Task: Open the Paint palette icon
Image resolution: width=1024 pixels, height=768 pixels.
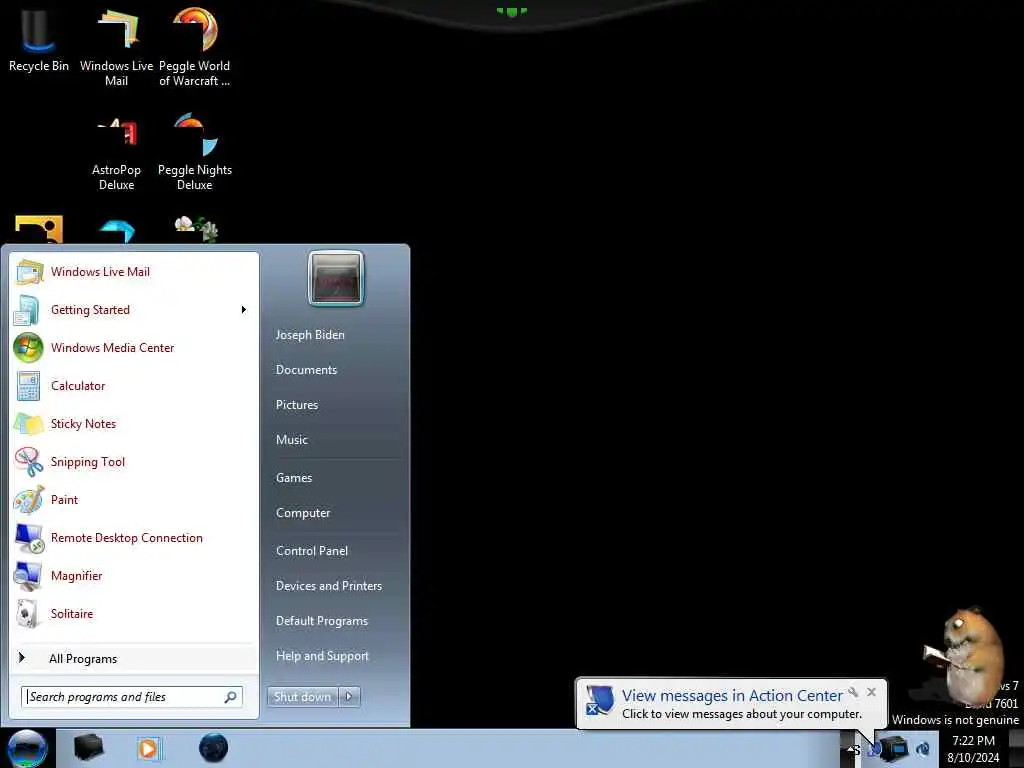Action: (28, 500)
